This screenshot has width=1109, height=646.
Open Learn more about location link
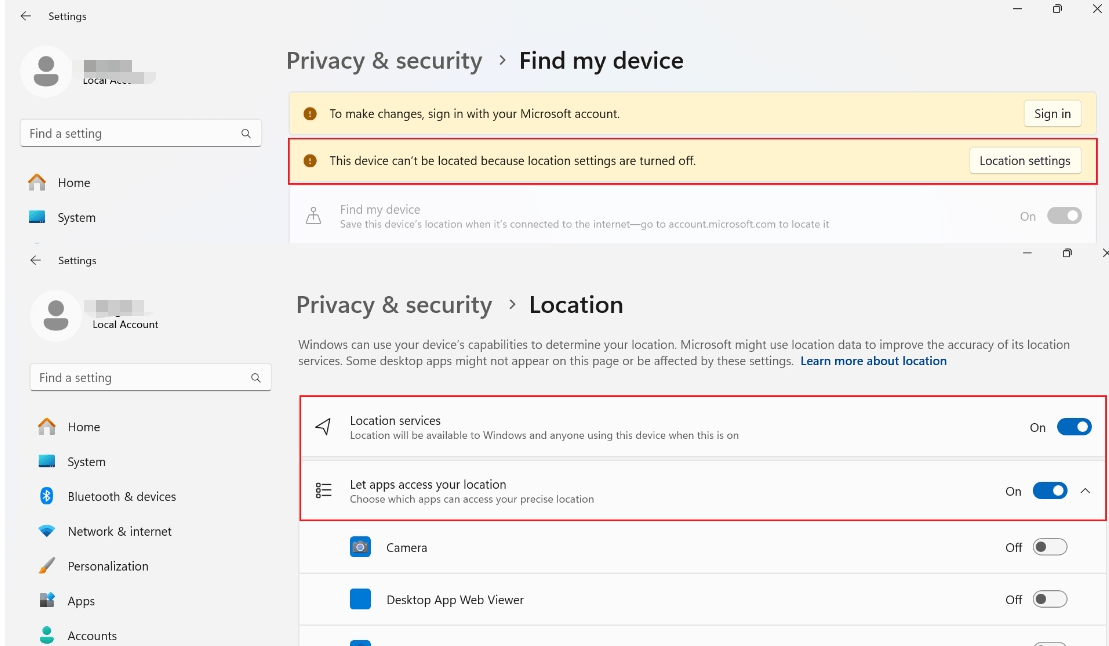point(873,361)
